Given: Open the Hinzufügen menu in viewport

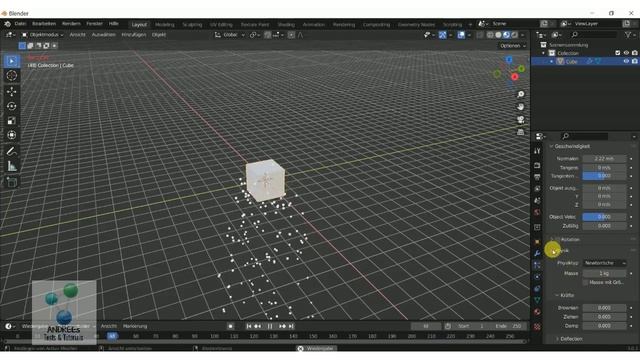Looking at the screenshot, I should (133, 35).
